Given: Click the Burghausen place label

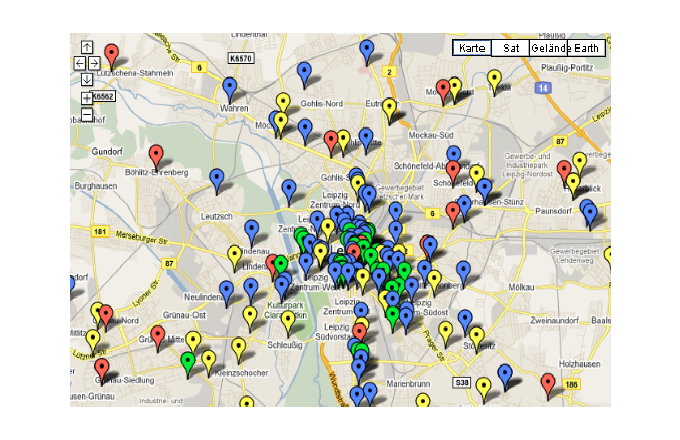Looking at the screenshot, I should tap(96, 186).
